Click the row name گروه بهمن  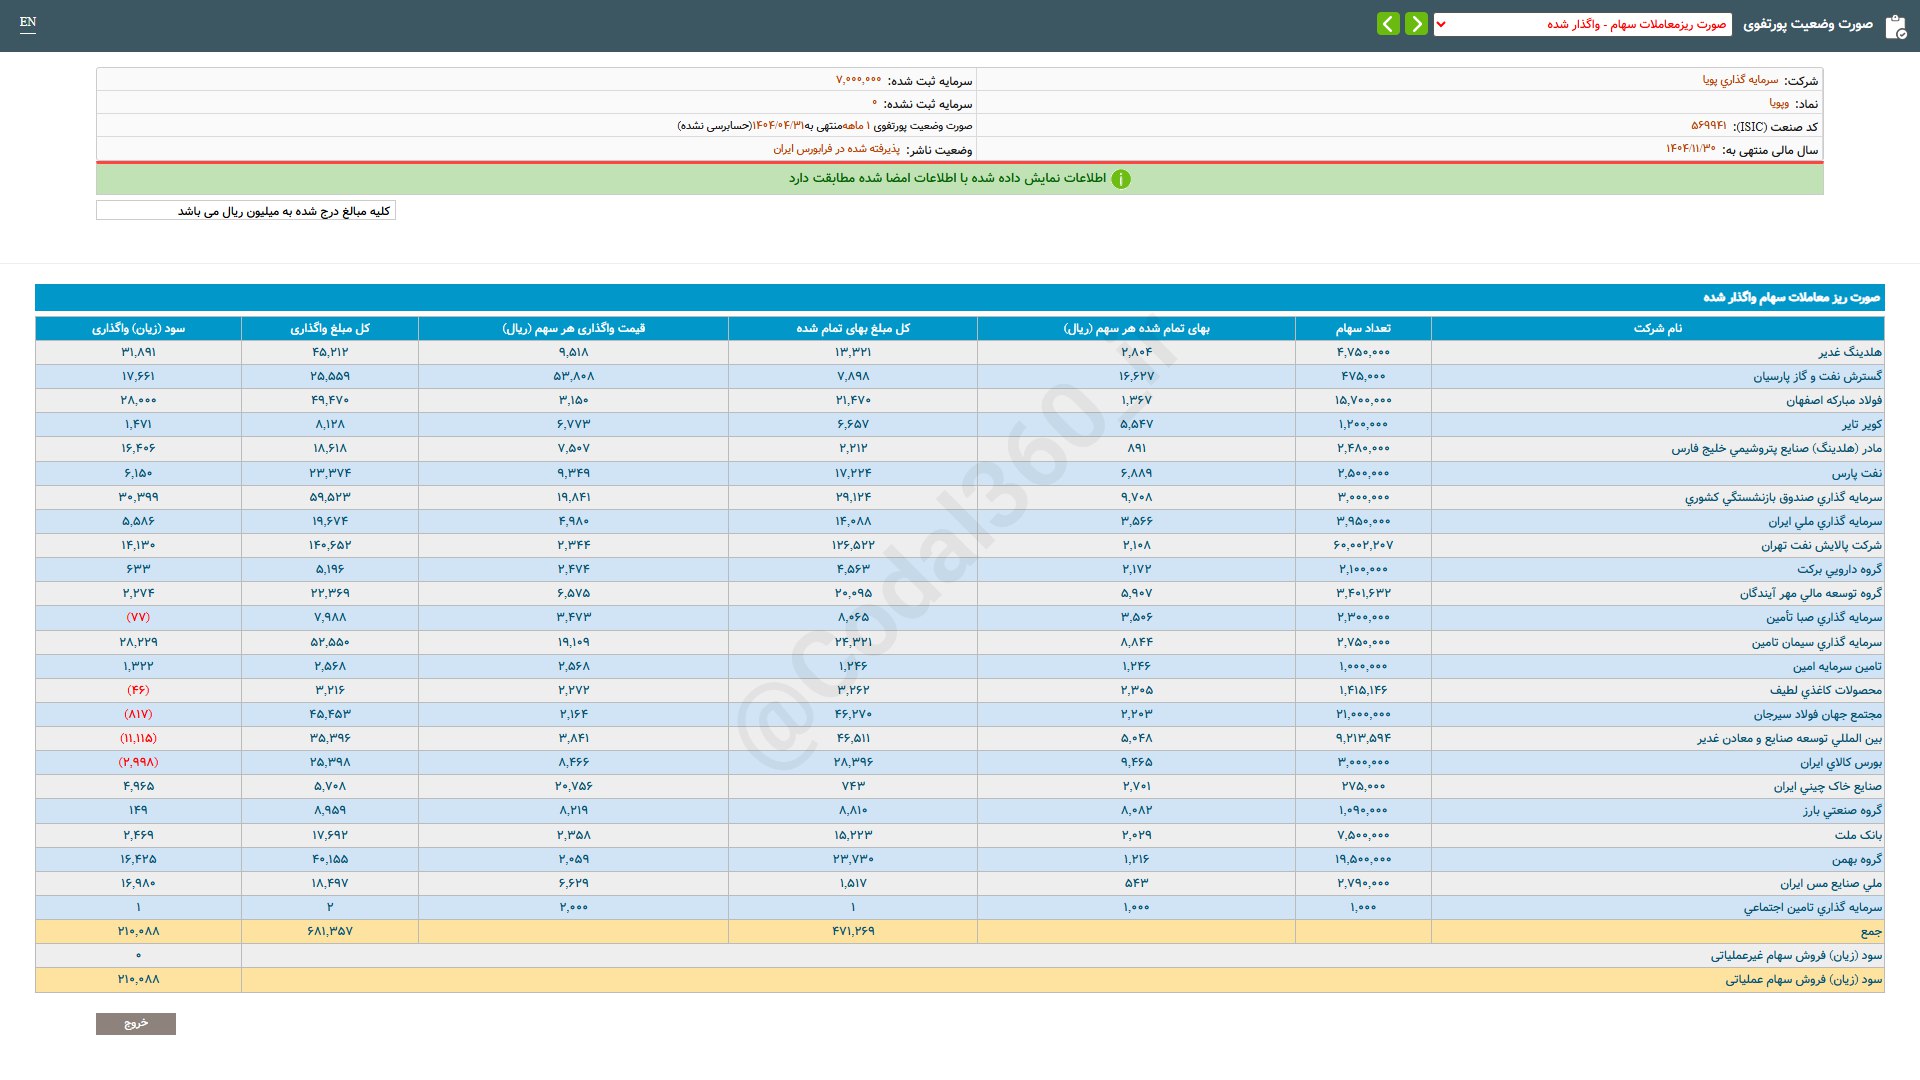pos(1857,859)
